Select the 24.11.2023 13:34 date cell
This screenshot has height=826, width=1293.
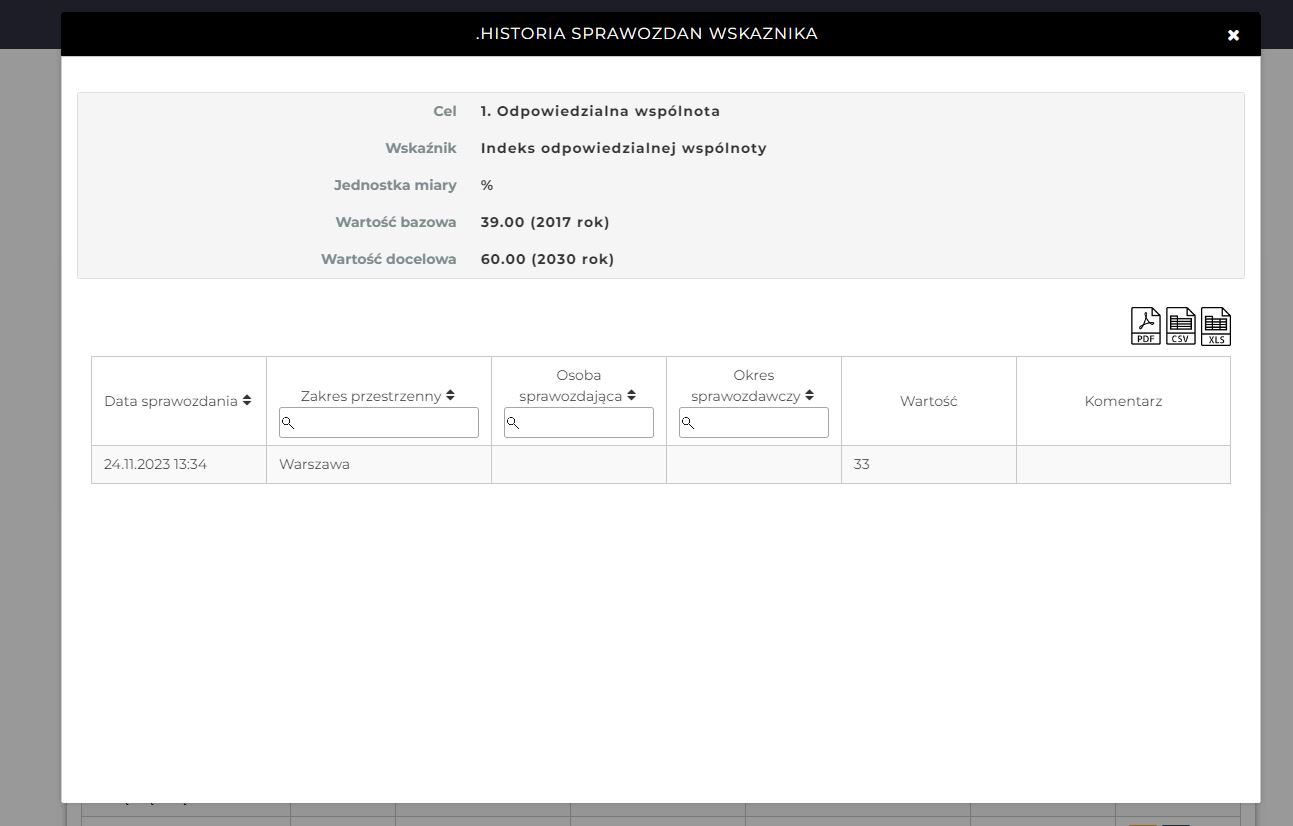click(156, 464)
